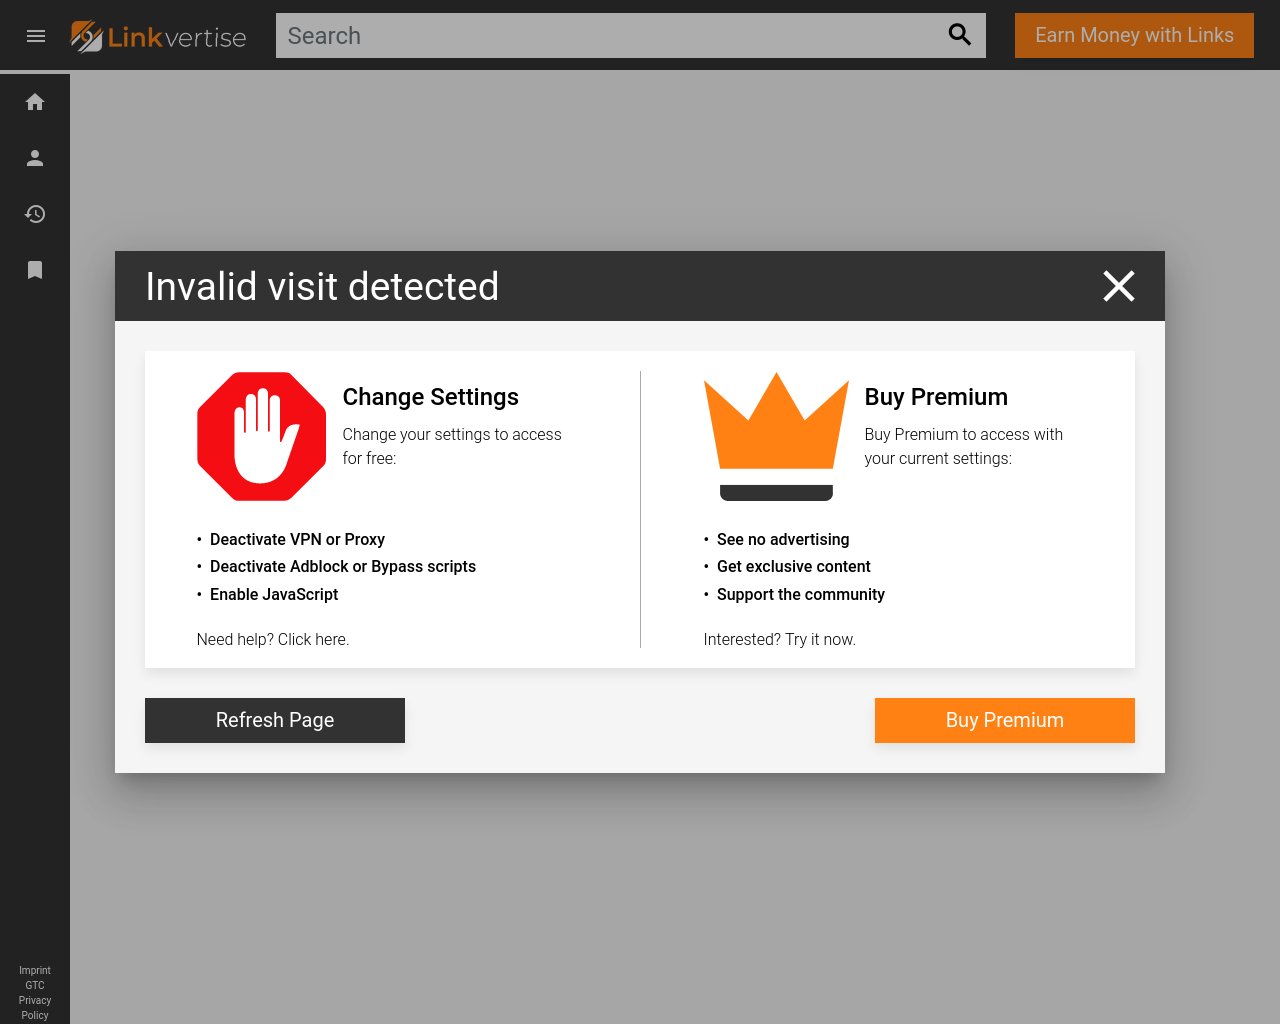Click the Linkvertise logo
Viewport: 1280px width, 1024px height.
pyautogui.click(x=159, y=37)
